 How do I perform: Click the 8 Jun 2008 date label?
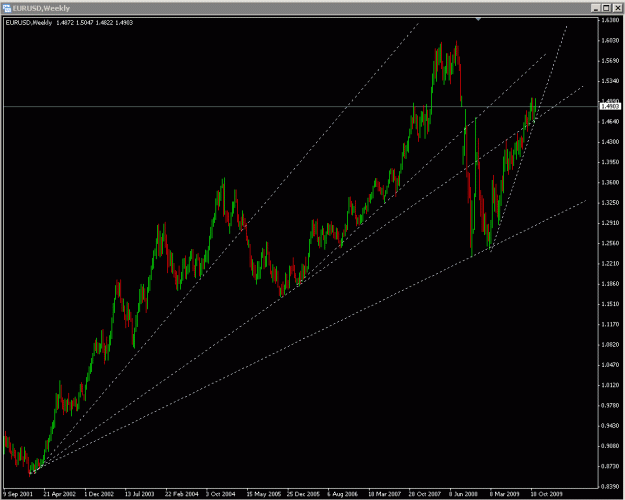tap(464, 494)
